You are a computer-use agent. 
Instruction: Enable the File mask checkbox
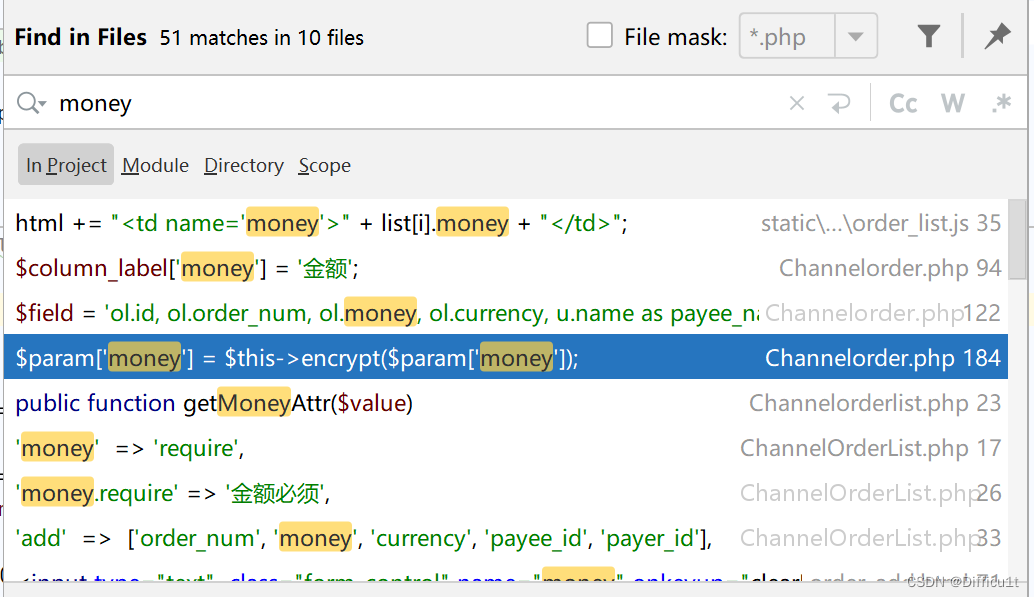[x=599, y=36]
